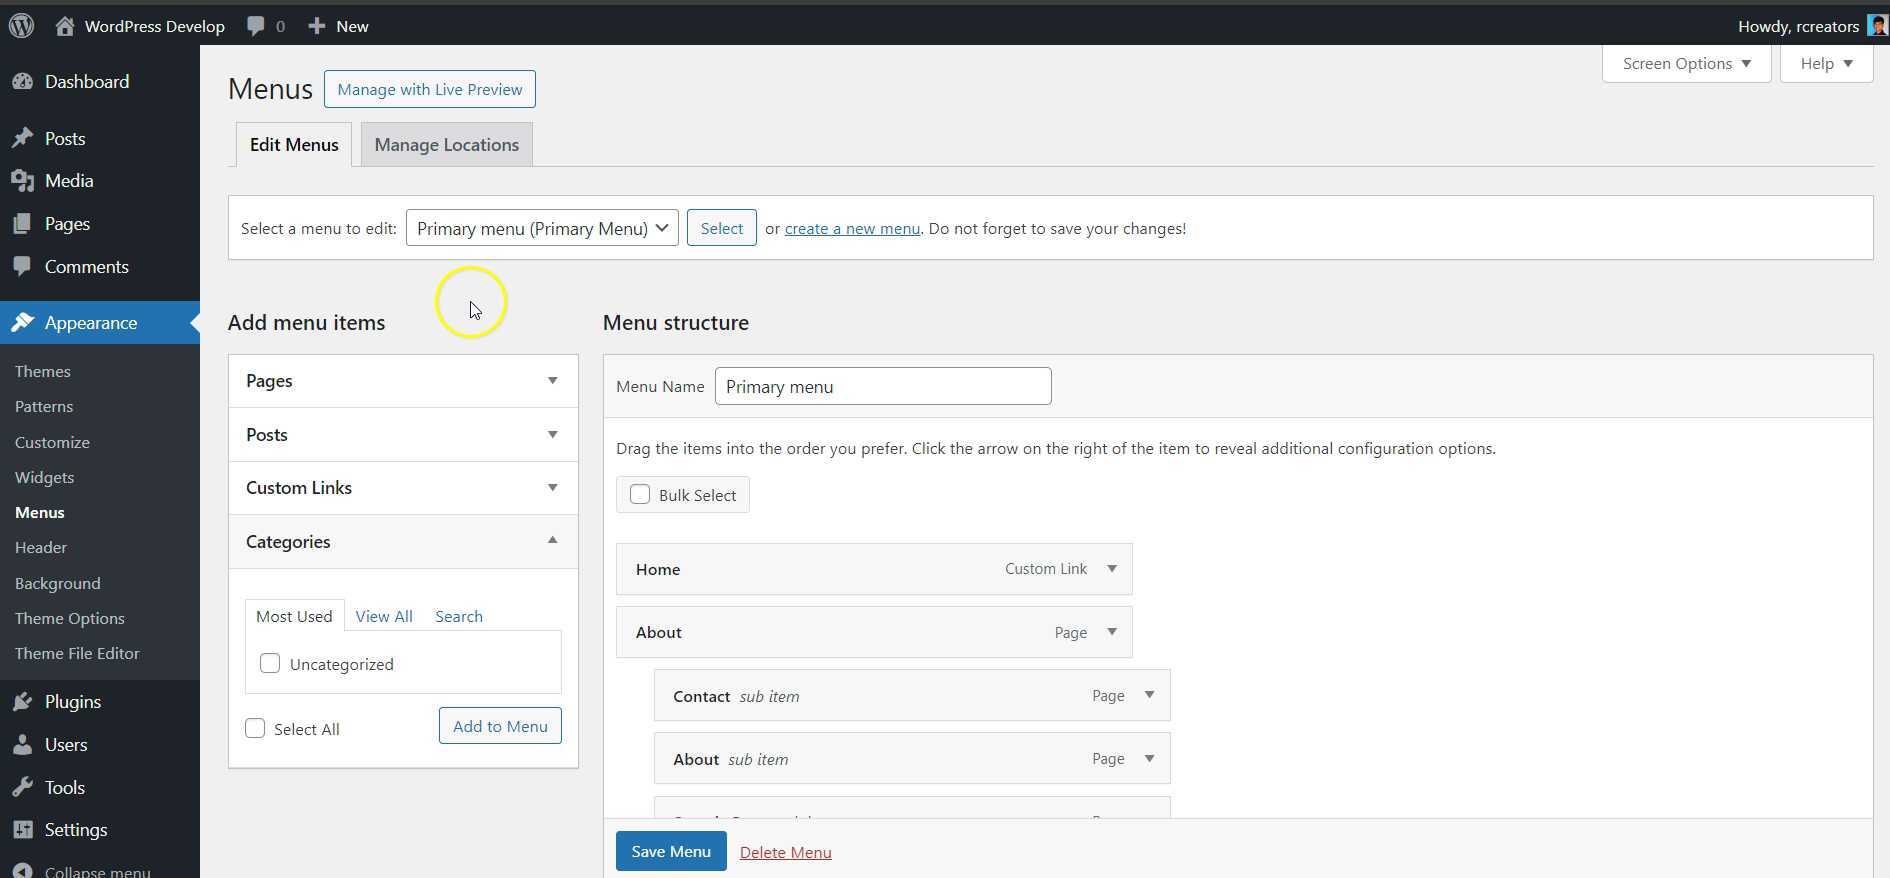Click Howdy, rcreators account text
The width and height of the screenshot is (1890, 878).
click(x=1798, y=26)
